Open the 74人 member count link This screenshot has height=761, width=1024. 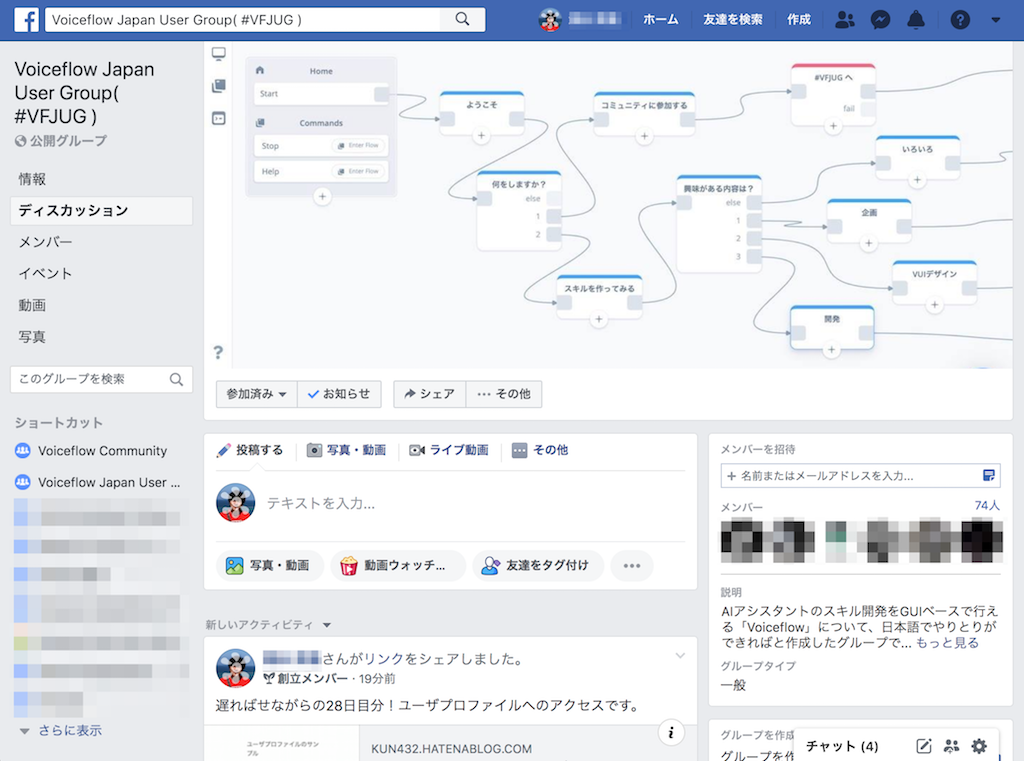tap(987, 506)
